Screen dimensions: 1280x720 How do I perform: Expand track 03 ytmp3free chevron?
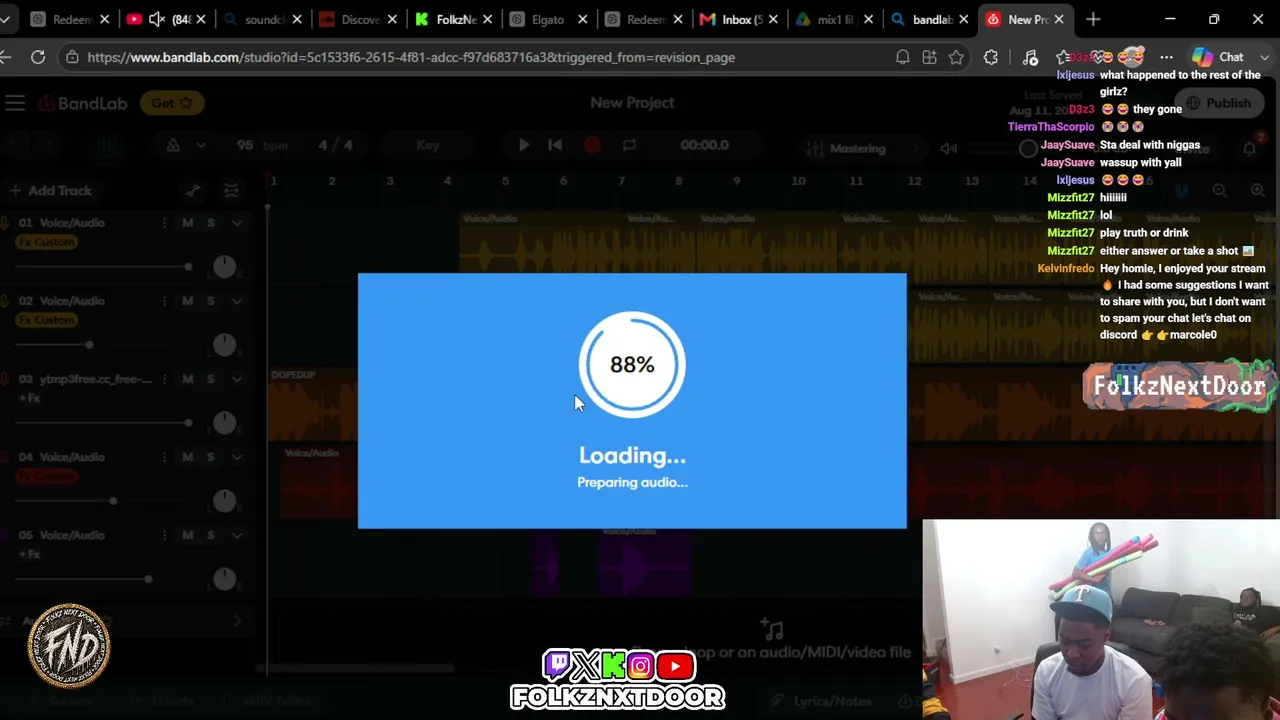(237, 379)
